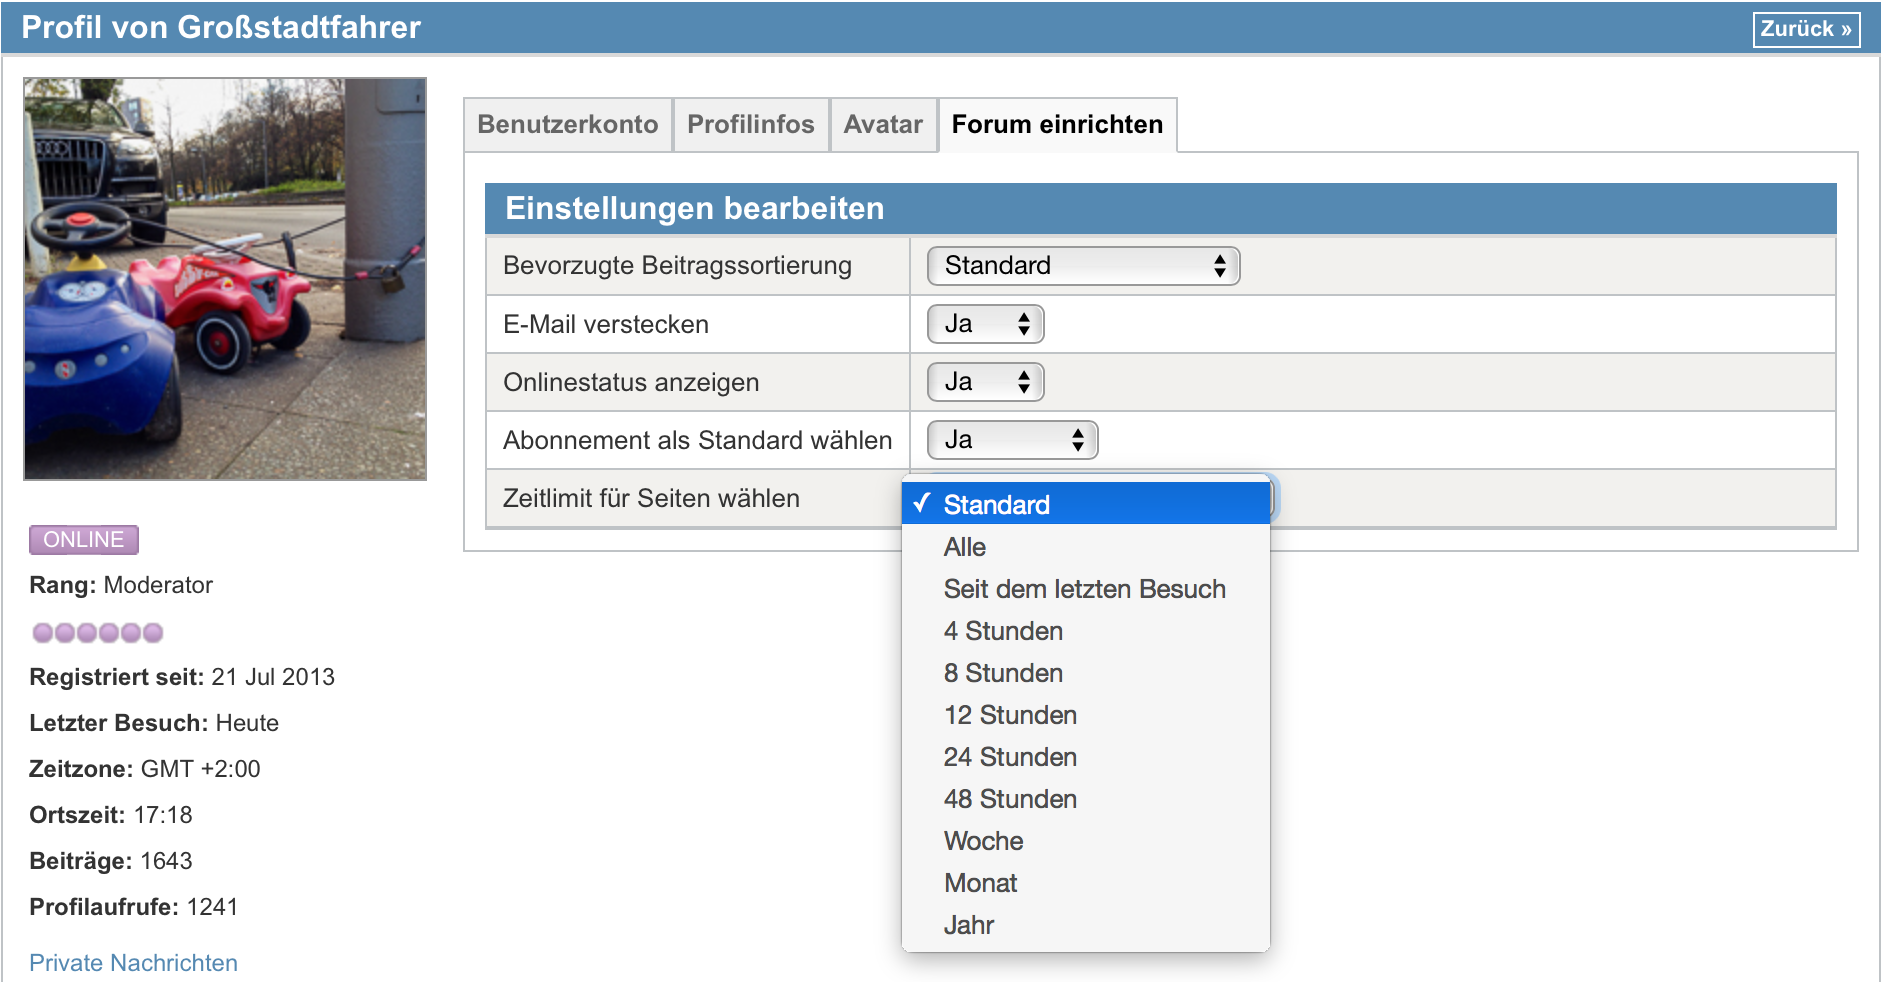Open the Benutzerkonto tab
The image size is (1882, 982).
567,125
